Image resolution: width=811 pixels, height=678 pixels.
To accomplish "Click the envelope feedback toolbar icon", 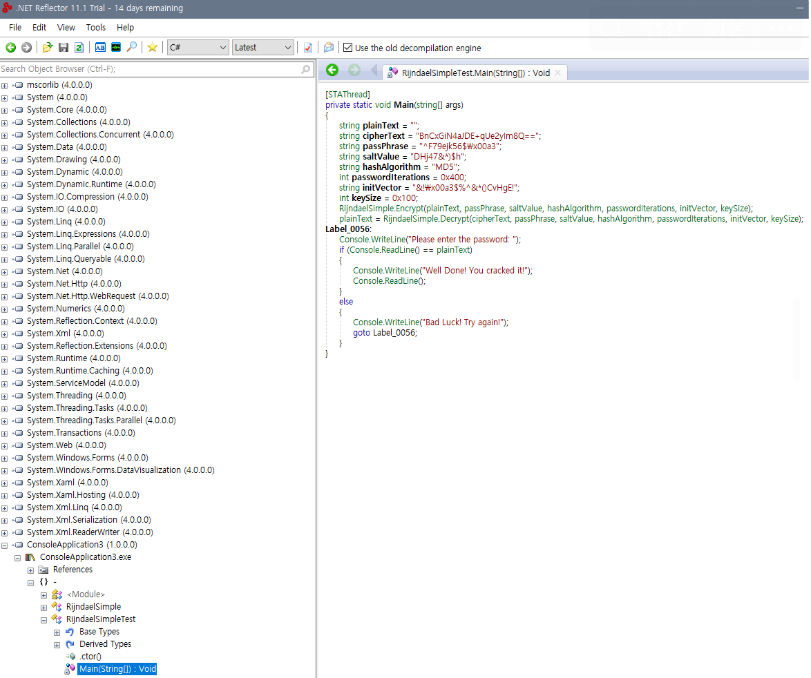I will 328,48.
